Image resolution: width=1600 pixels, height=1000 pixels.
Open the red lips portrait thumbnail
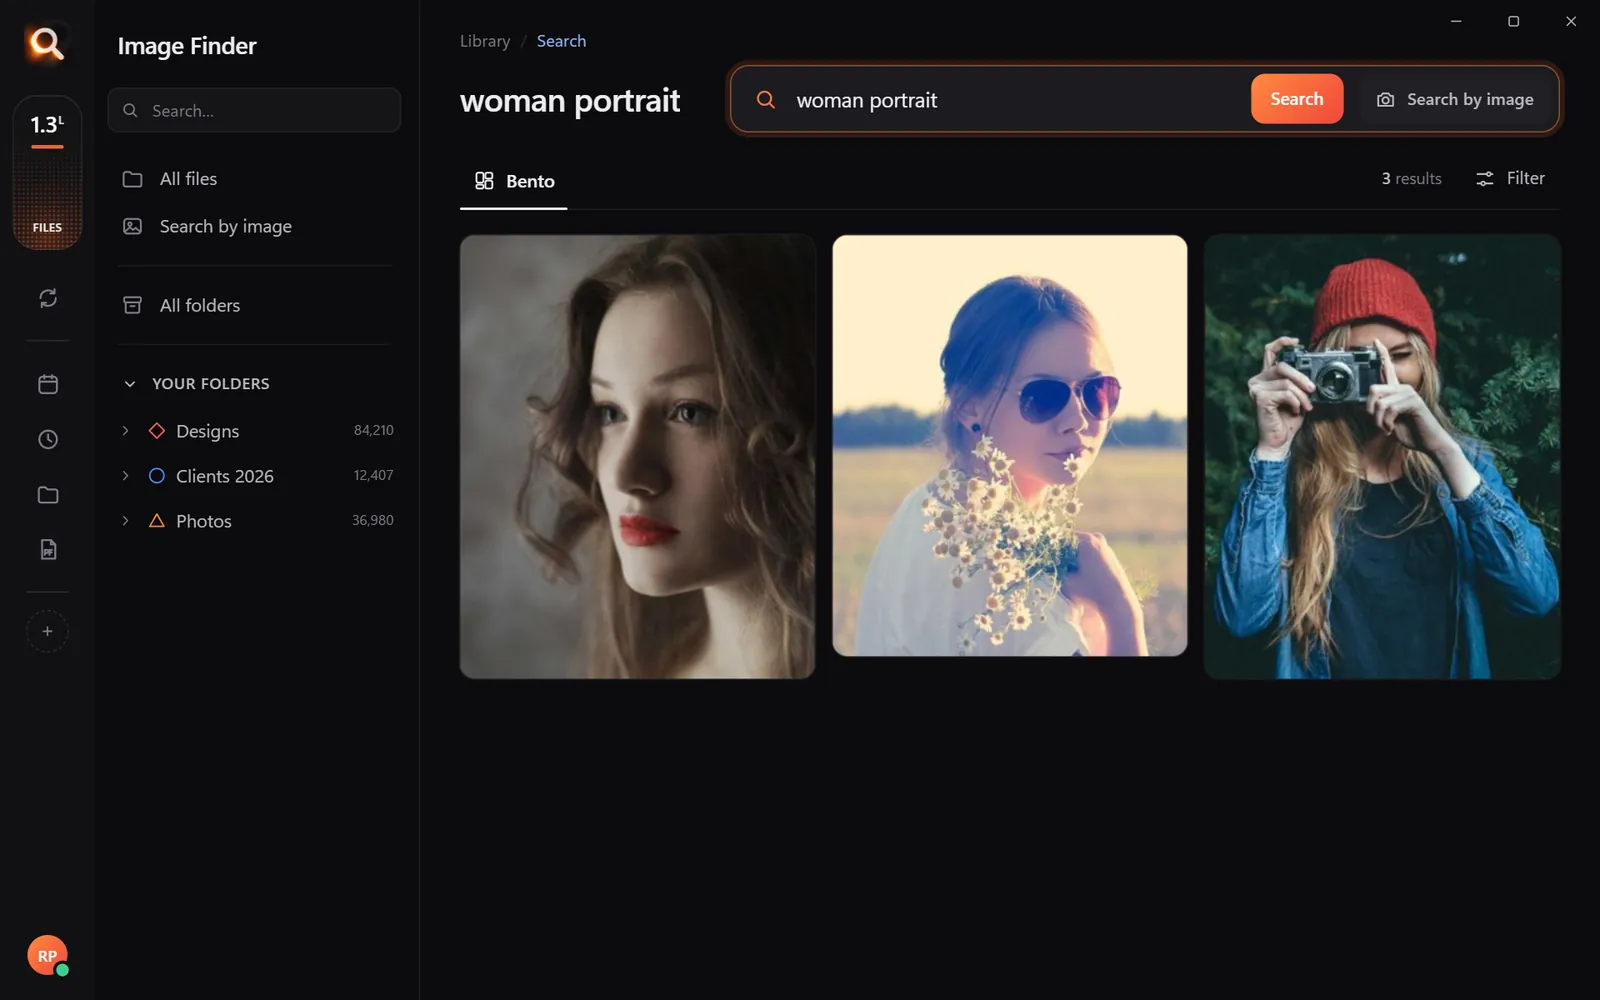point(637,456)
